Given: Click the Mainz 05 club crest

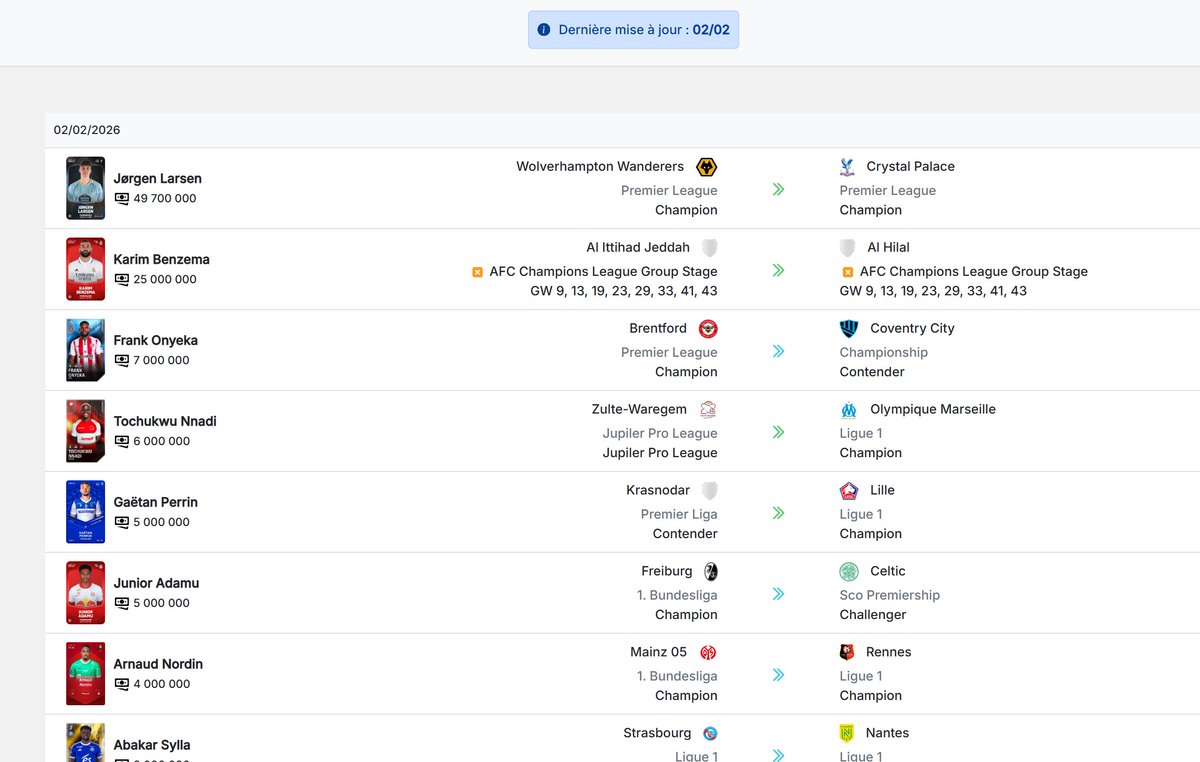Looking at the screenshot, I should 708,653.
